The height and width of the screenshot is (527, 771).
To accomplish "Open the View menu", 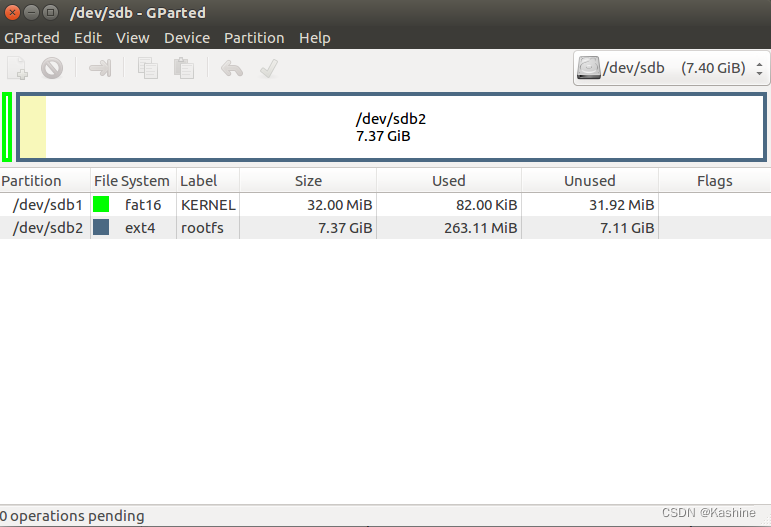I will (132, 38).
